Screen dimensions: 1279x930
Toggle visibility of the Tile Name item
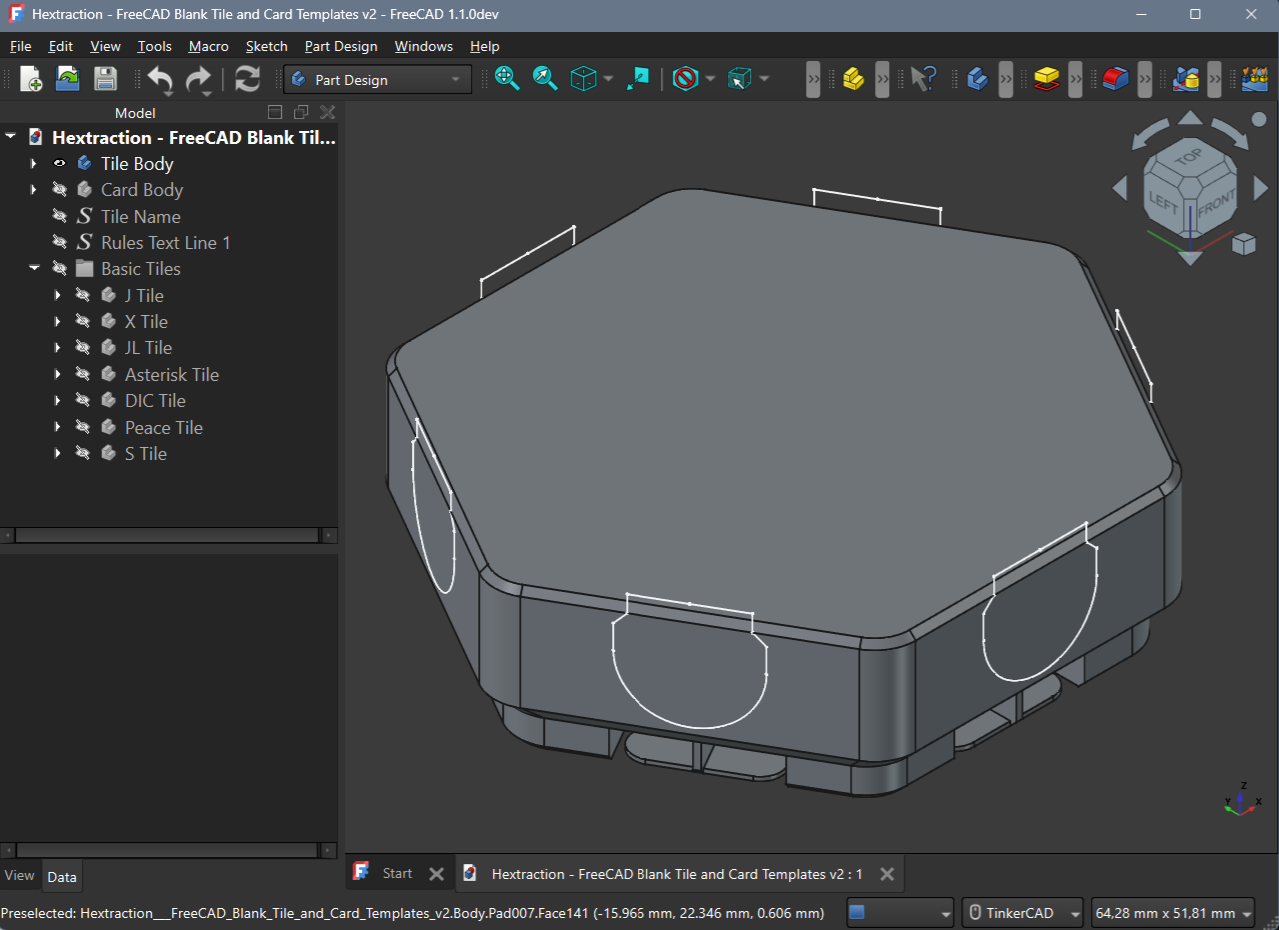(x=59, y=216)
